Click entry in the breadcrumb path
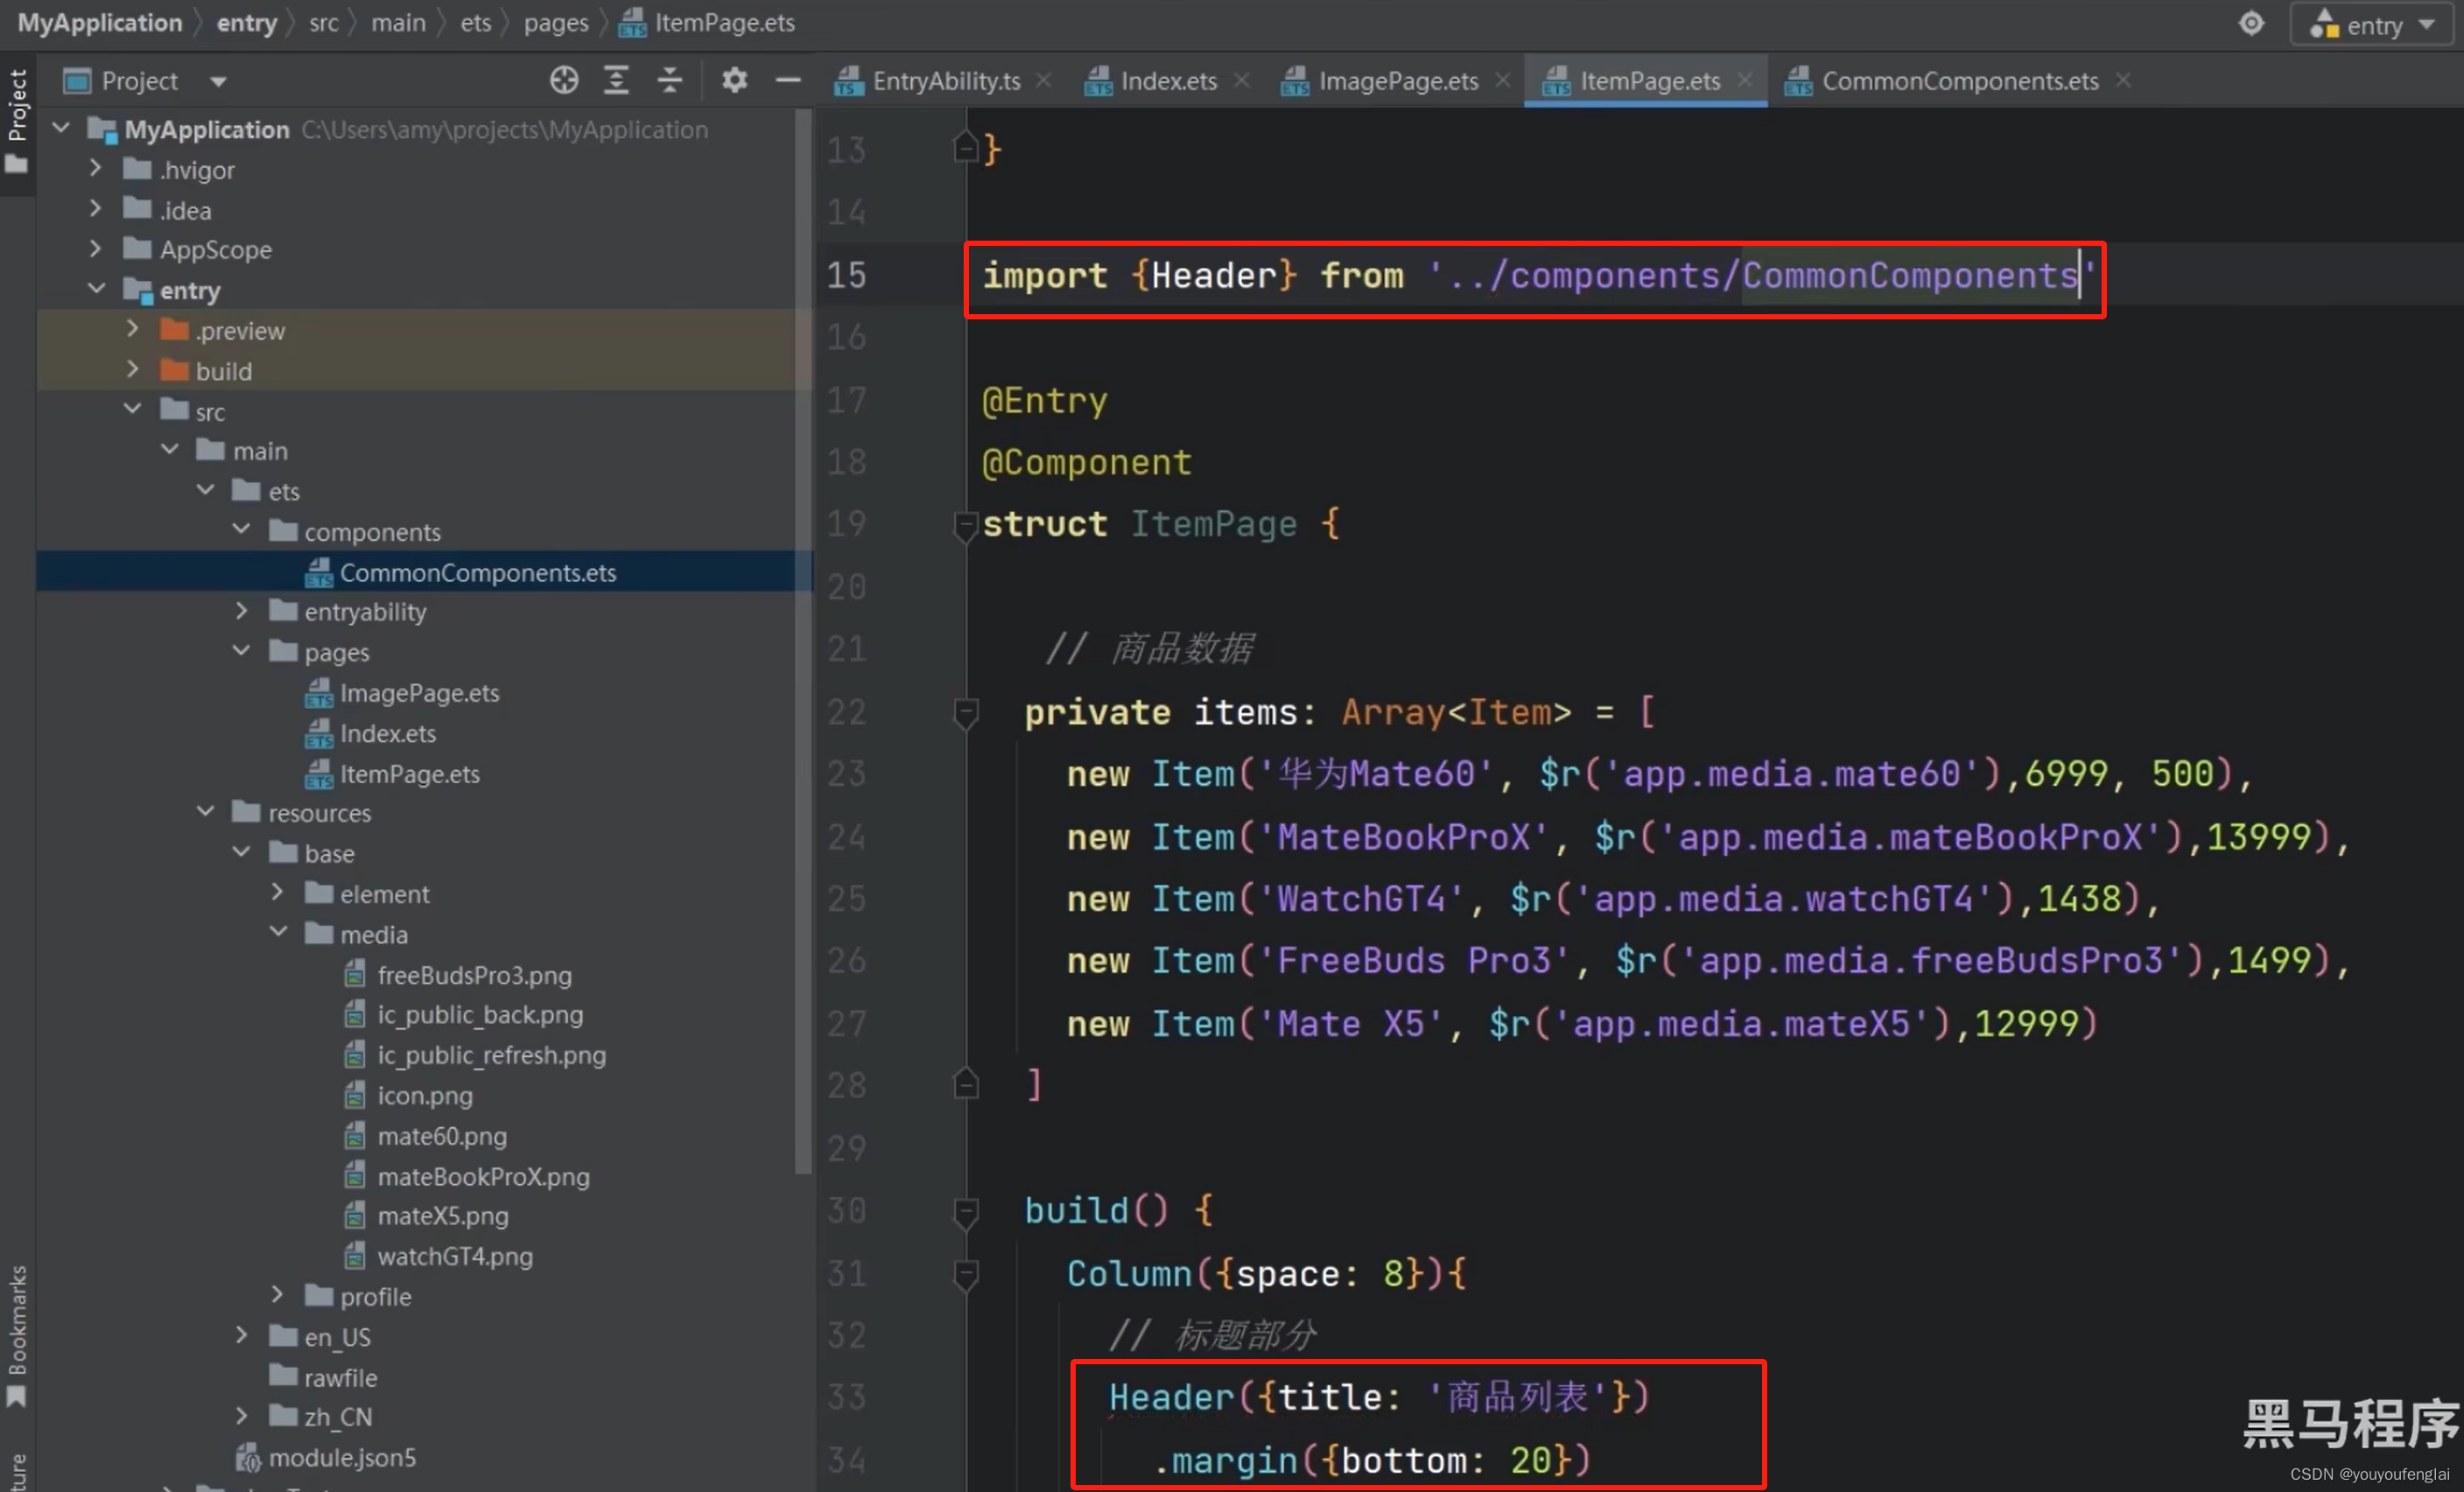Viewport: 2464px width, 1492px height. 246,23
